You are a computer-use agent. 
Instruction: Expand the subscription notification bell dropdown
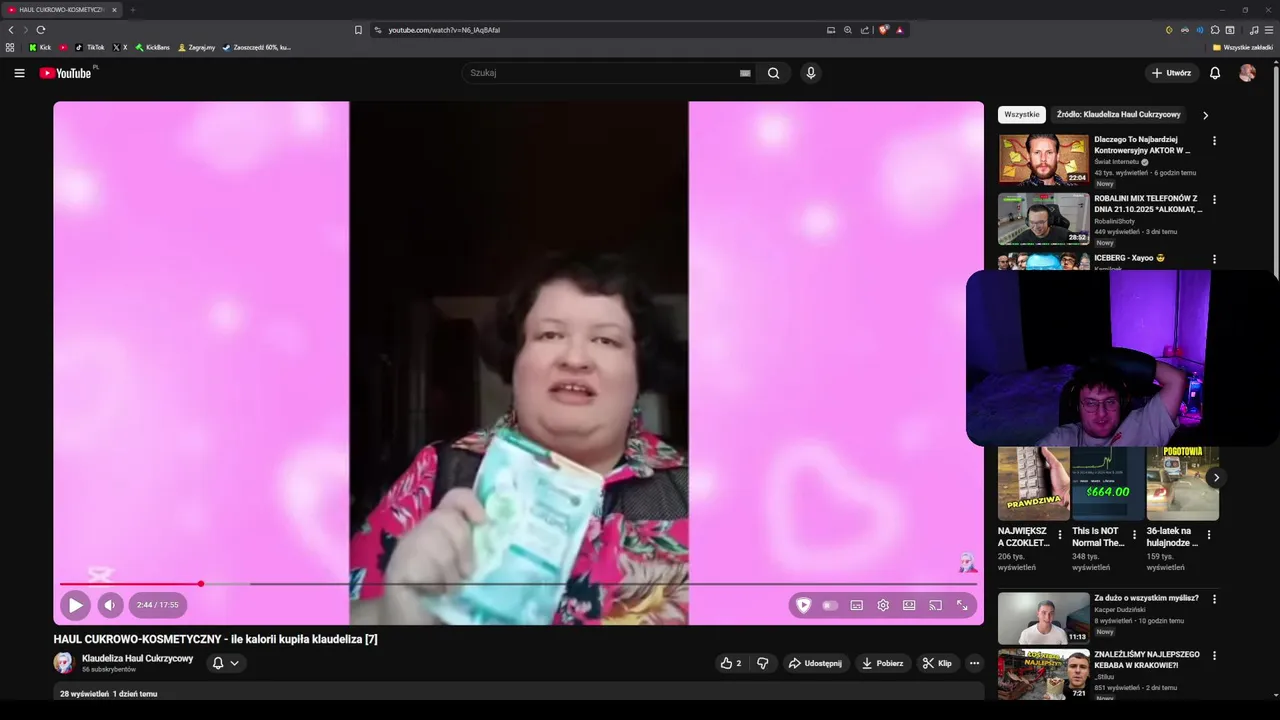coord(226,663)
